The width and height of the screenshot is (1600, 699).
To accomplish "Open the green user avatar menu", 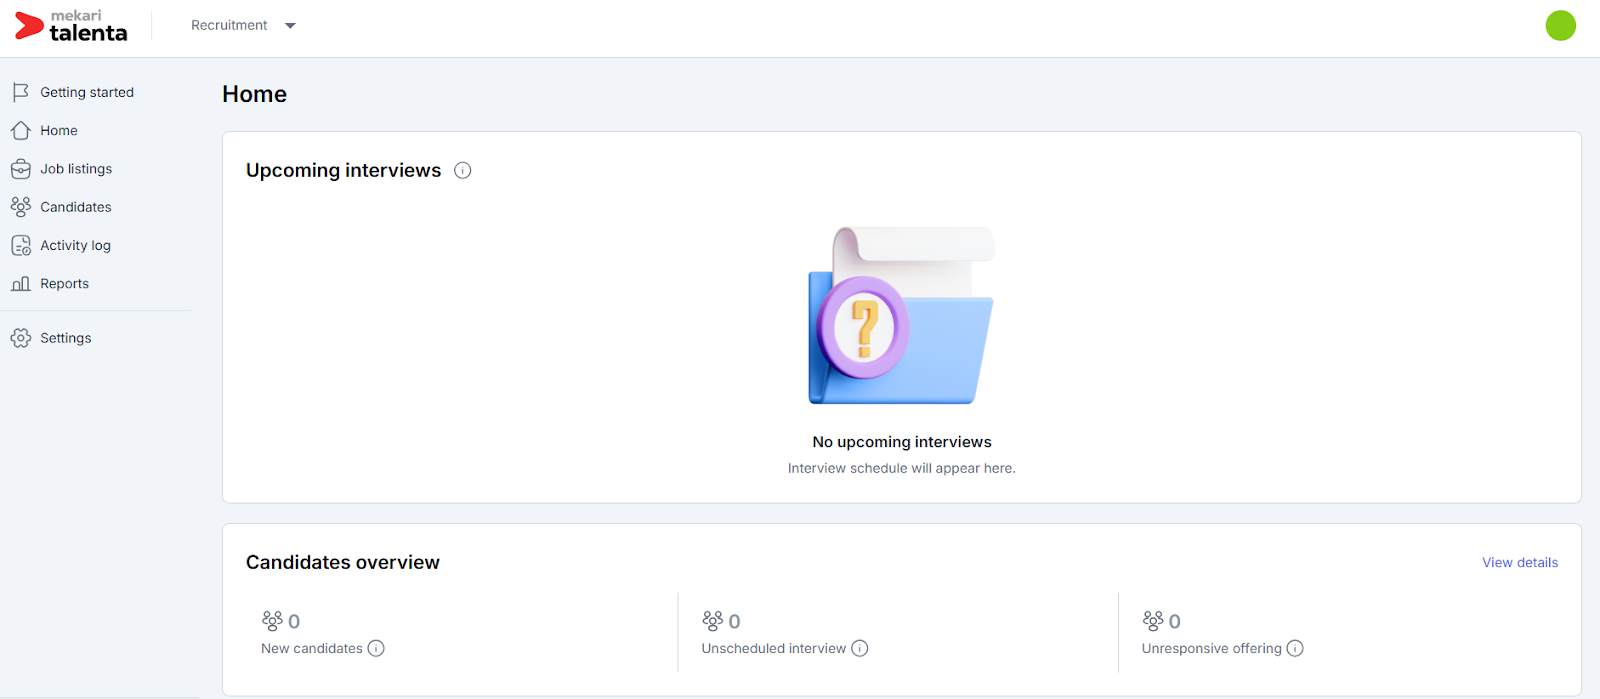I will (1560, 26).
